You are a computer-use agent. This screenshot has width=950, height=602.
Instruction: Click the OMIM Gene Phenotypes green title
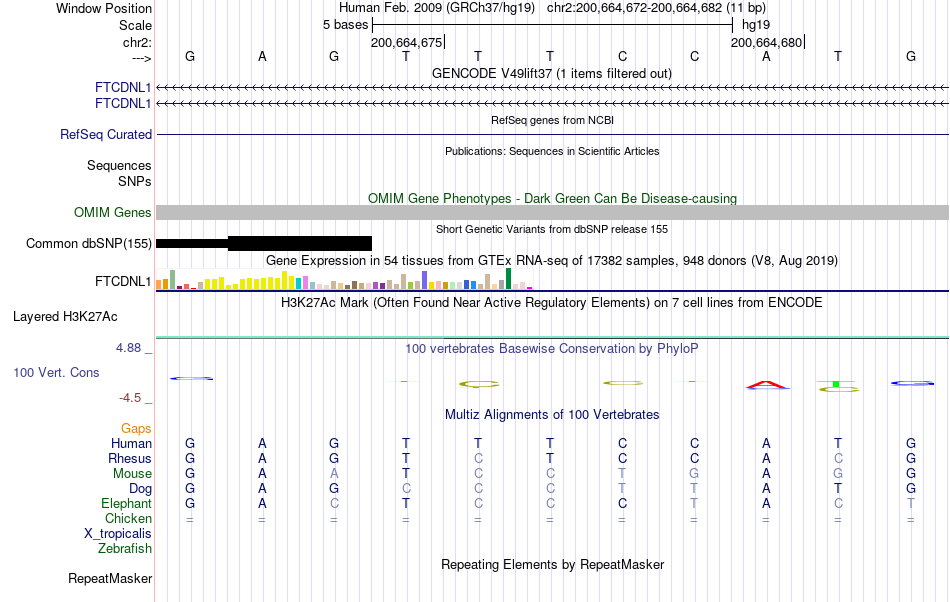[552, 199]
